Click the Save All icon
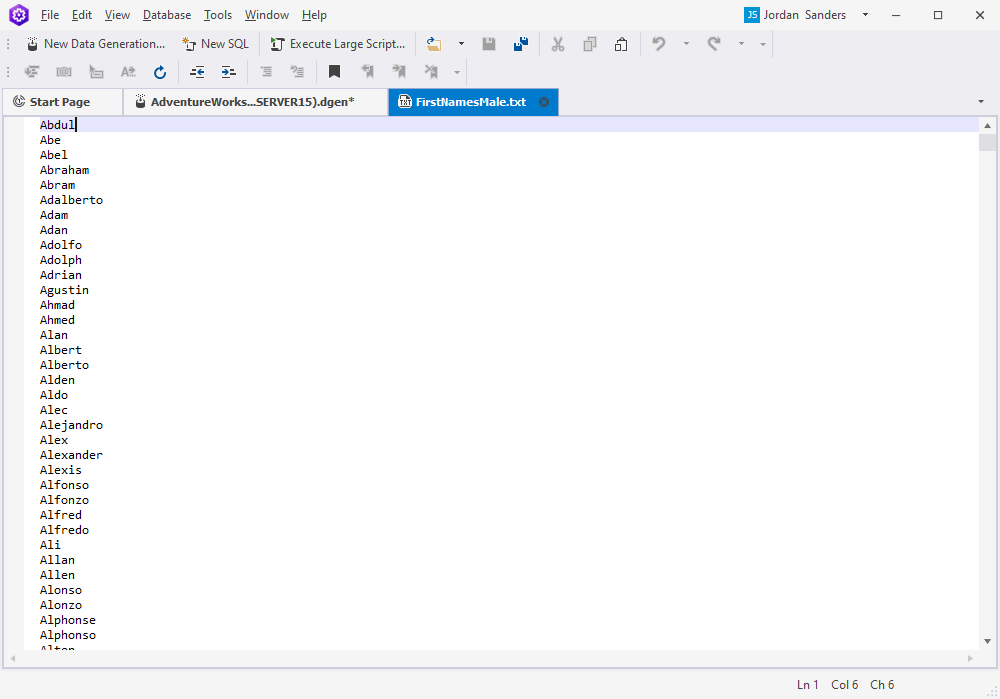 [x=521, y=44]
